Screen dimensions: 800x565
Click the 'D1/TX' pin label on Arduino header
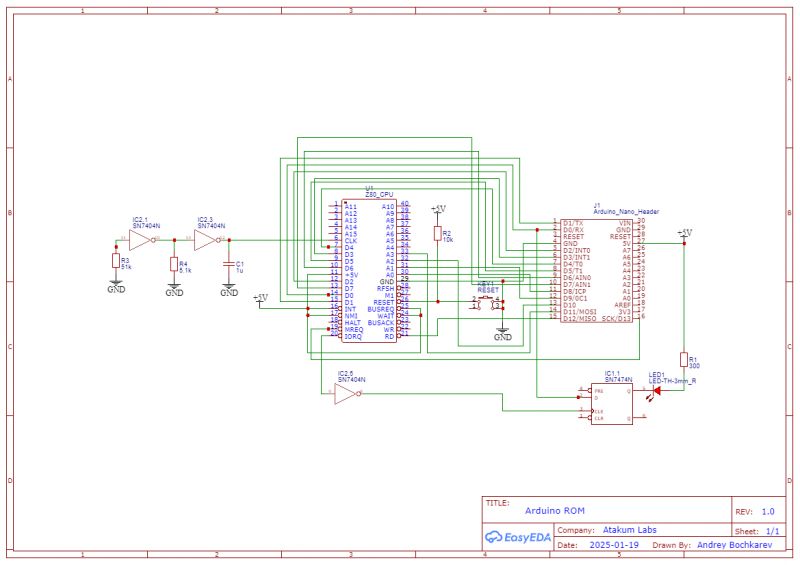(573, 223)
